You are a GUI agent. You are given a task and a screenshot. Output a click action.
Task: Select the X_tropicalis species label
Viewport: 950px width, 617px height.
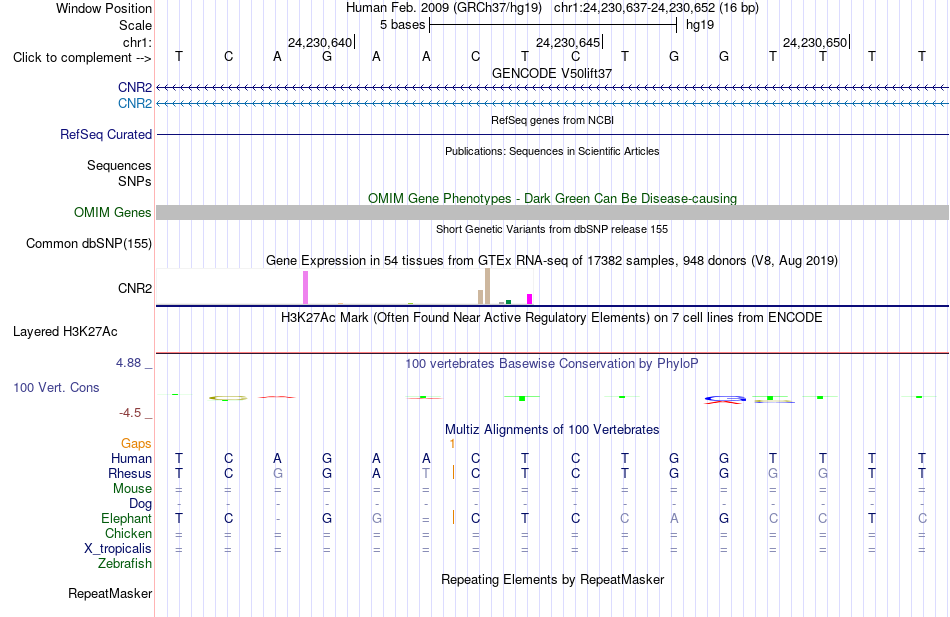coord(118,549)
